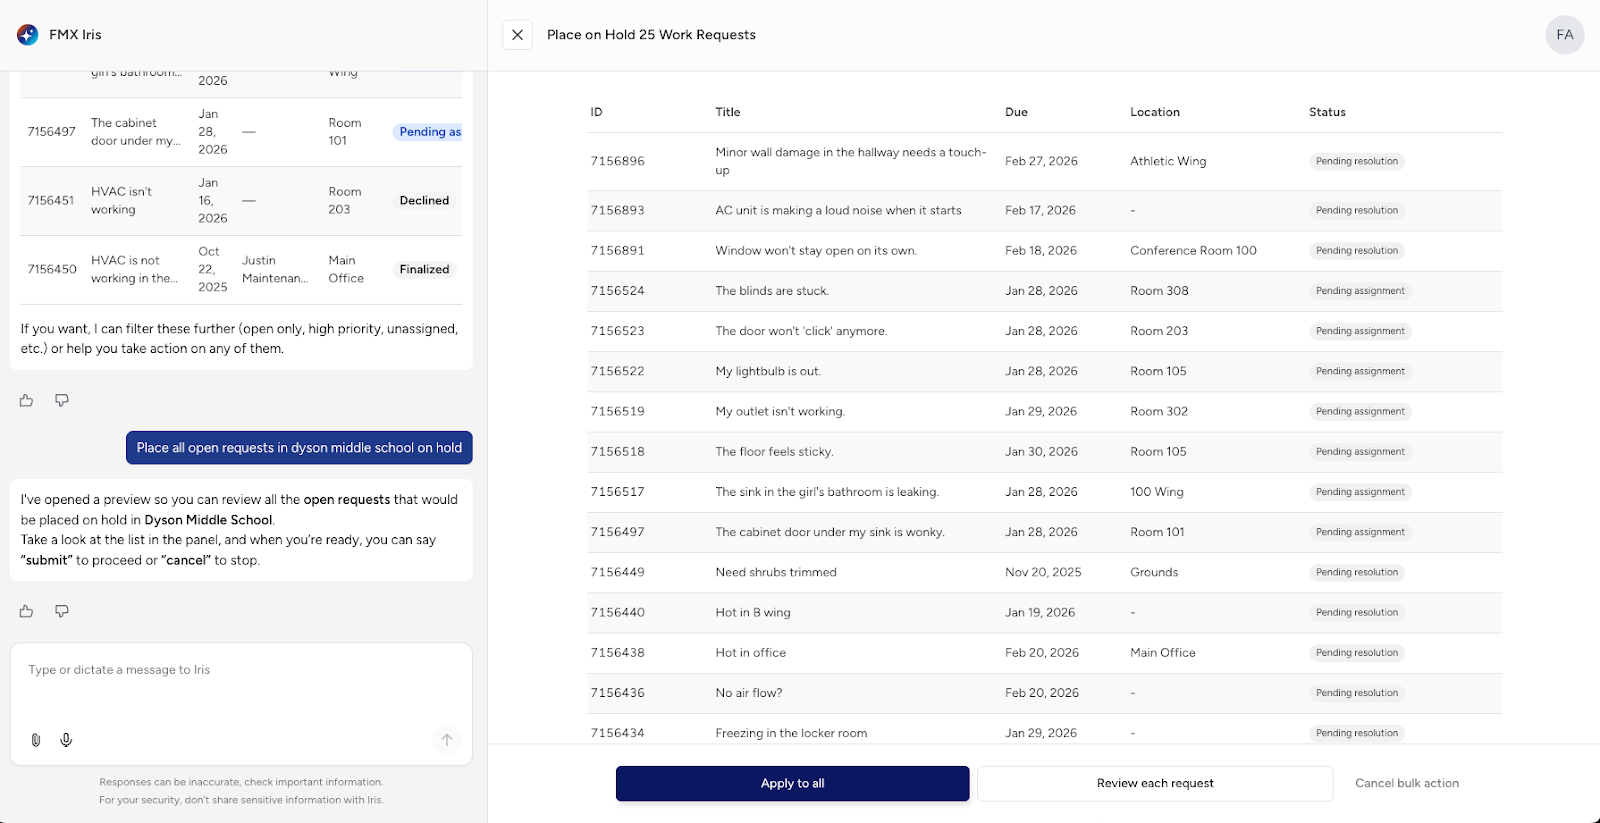Select the Status column header

point(1327,112)
